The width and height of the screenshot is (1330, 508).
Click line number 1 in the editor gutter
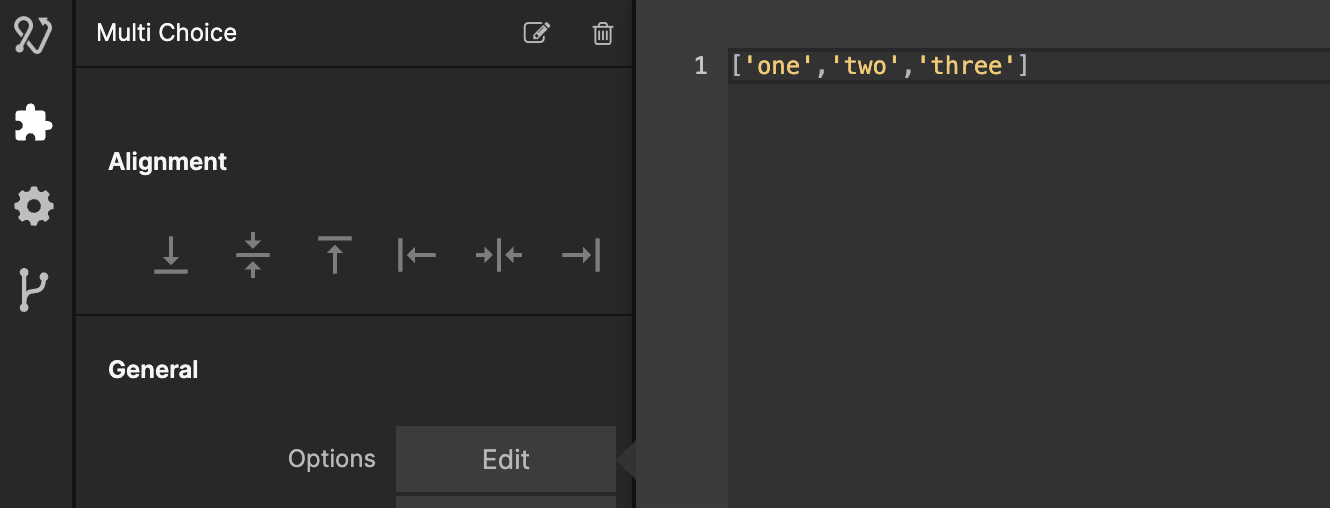point(700,67)
